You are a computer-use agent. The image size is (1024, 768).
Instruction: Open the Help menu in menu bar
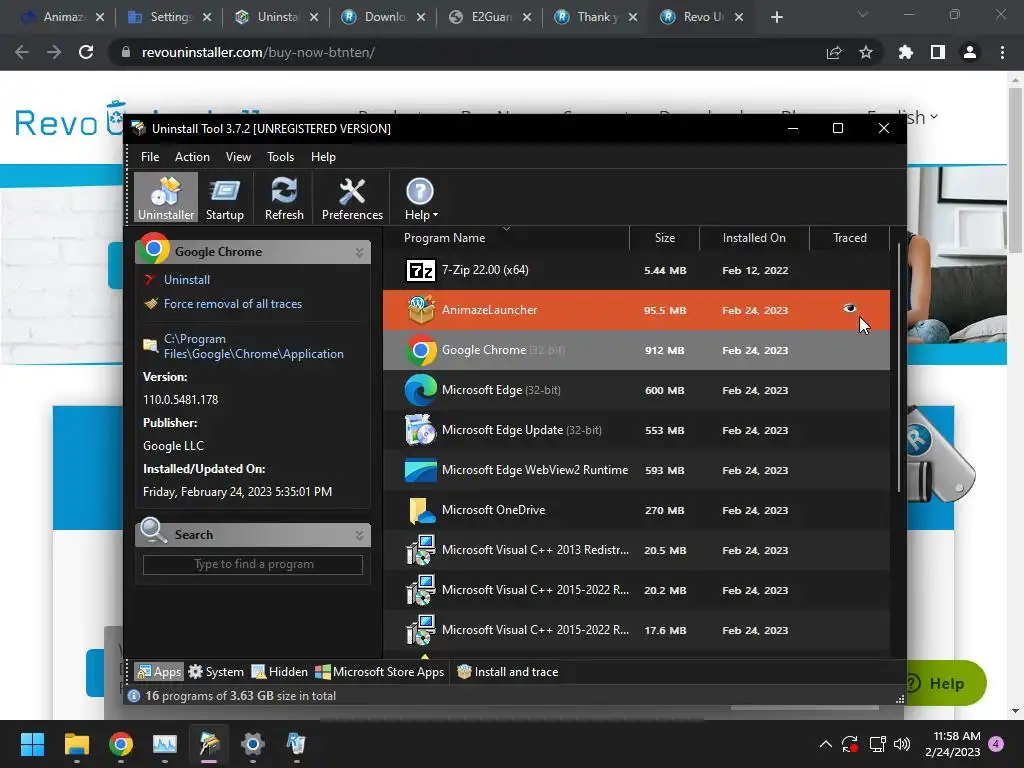pos(323,157)
